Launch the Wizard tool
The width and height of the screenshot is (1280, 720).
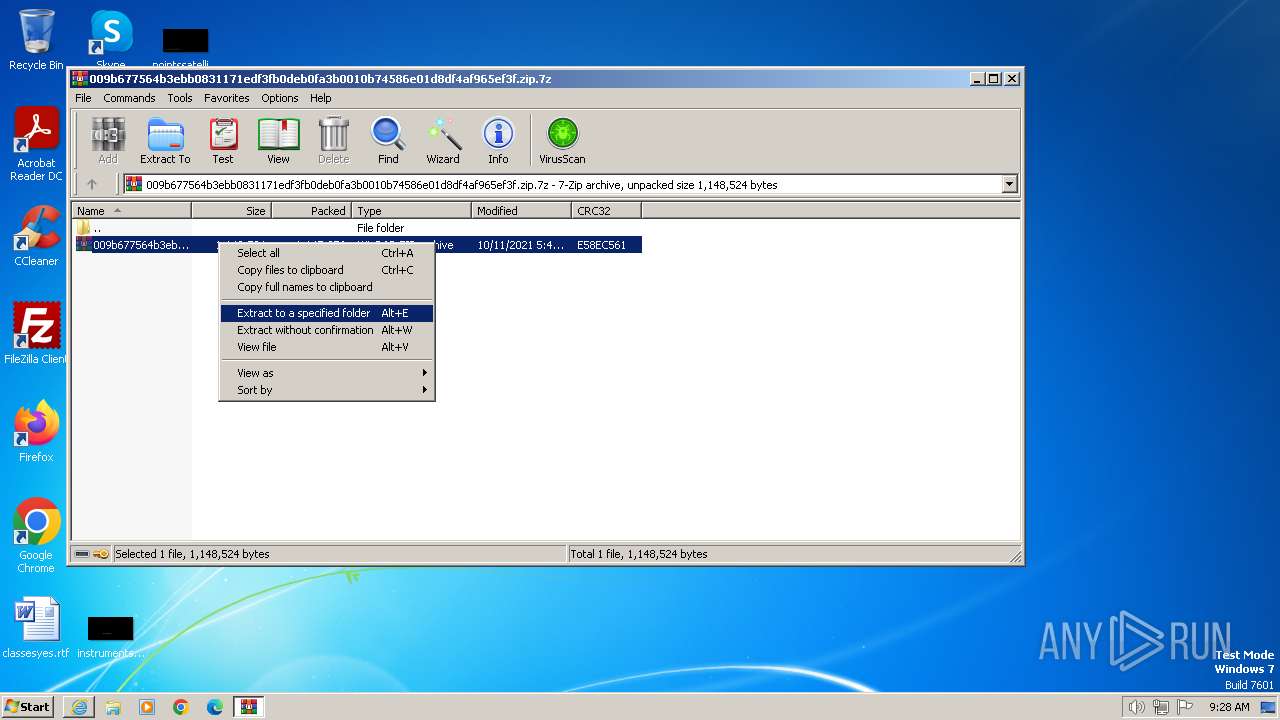pos(443,140)
